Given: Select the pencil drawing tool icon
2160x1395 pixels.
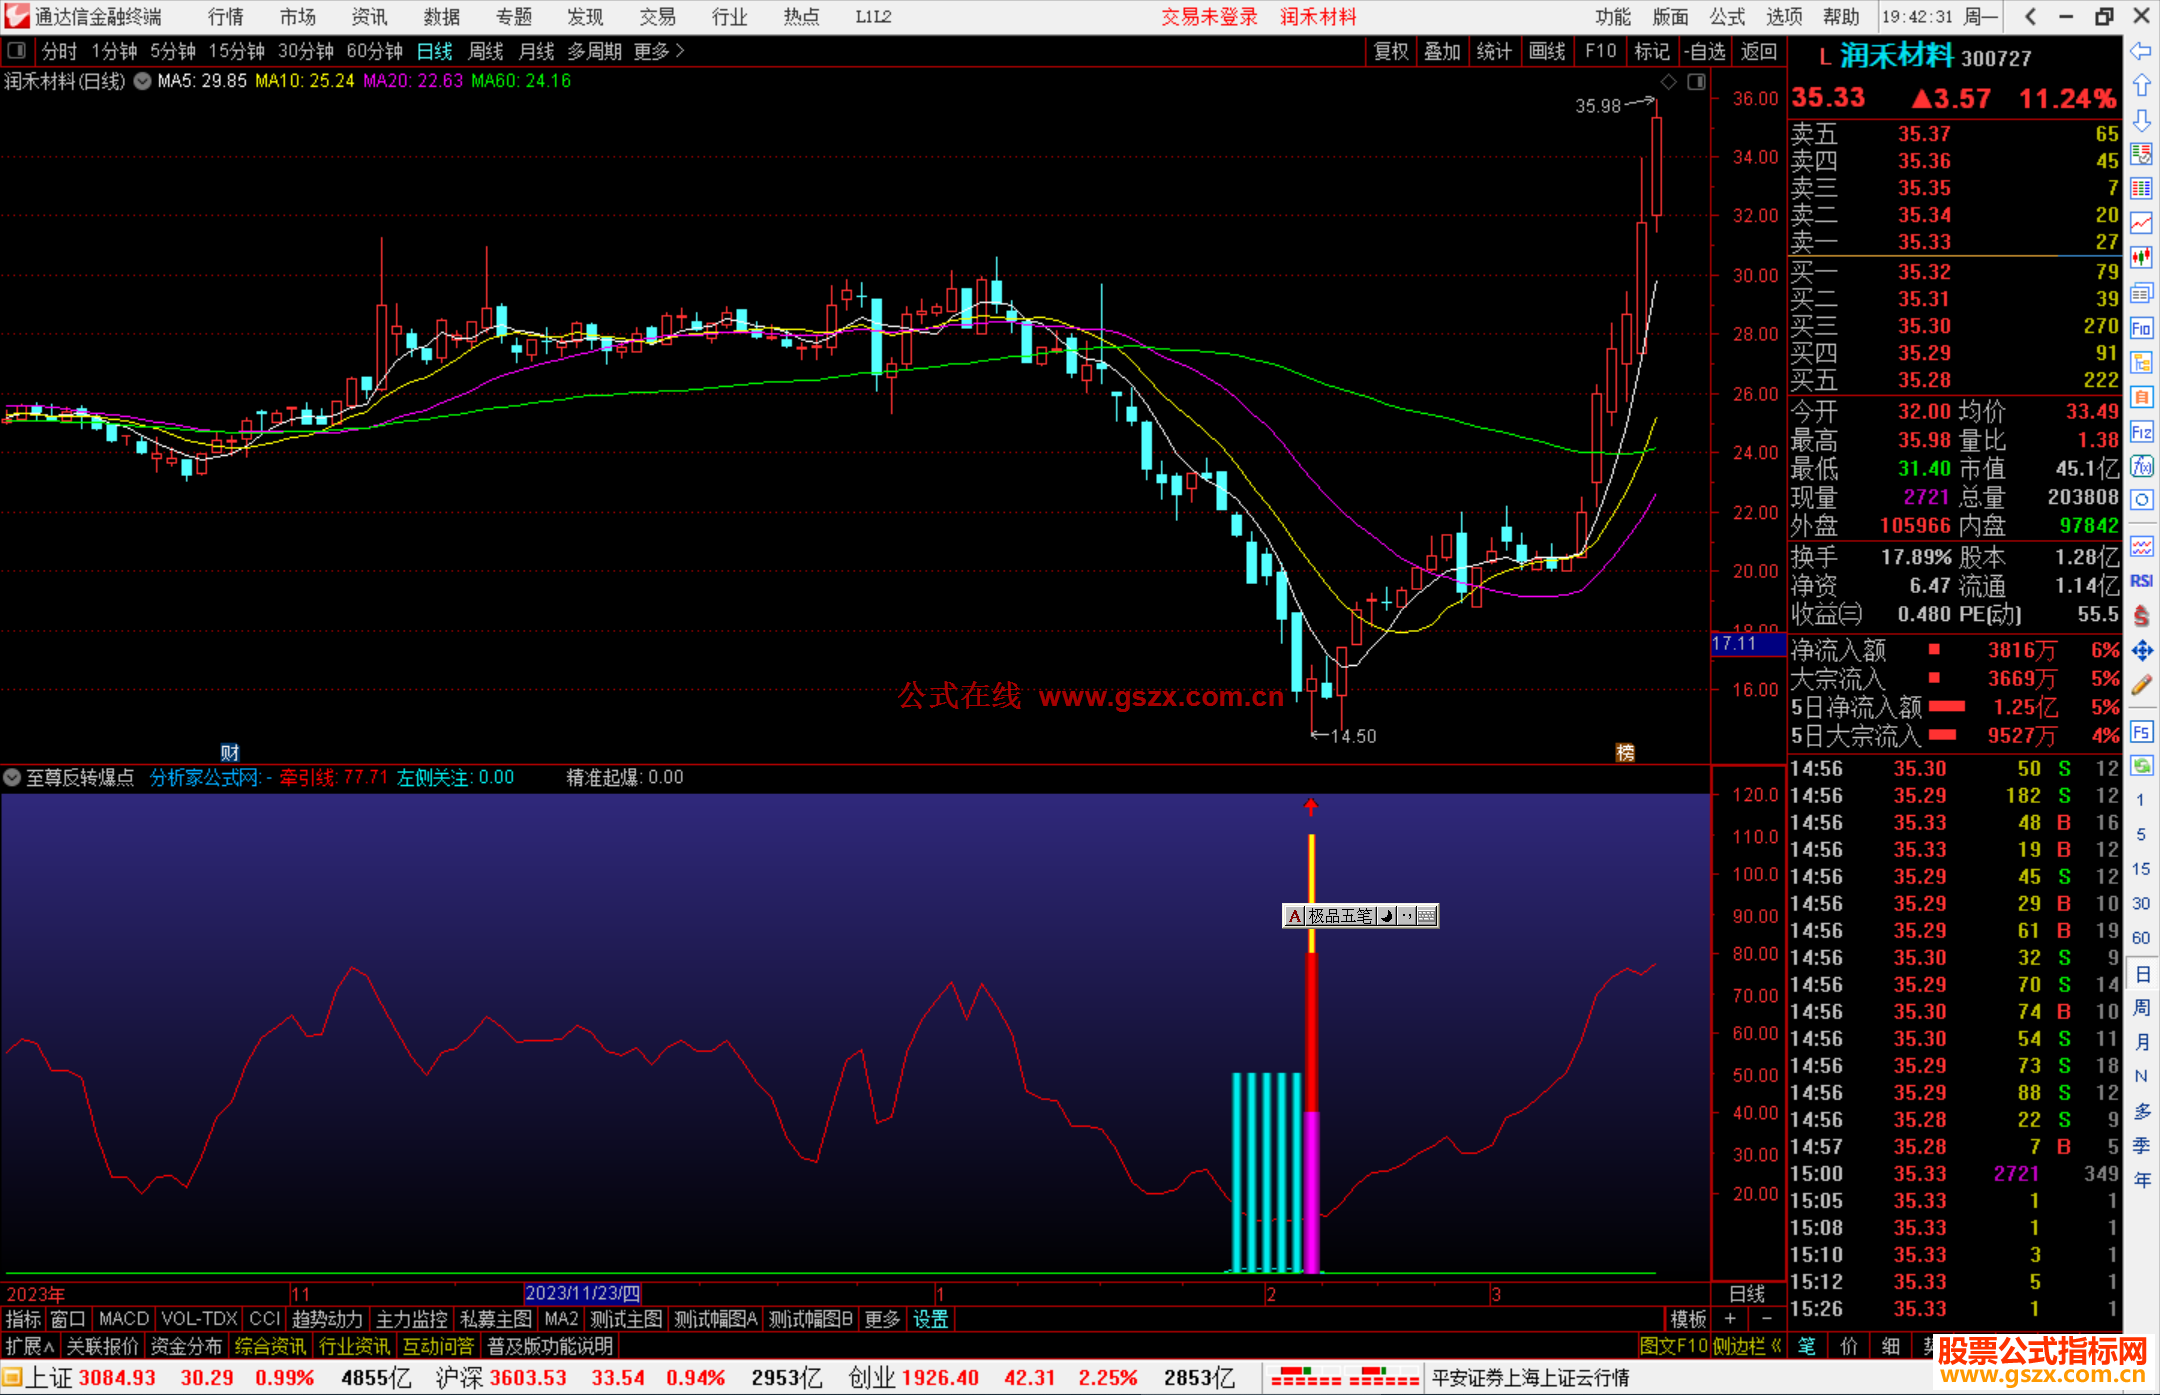Looking at the screenshot, I should coord(2141,685).
